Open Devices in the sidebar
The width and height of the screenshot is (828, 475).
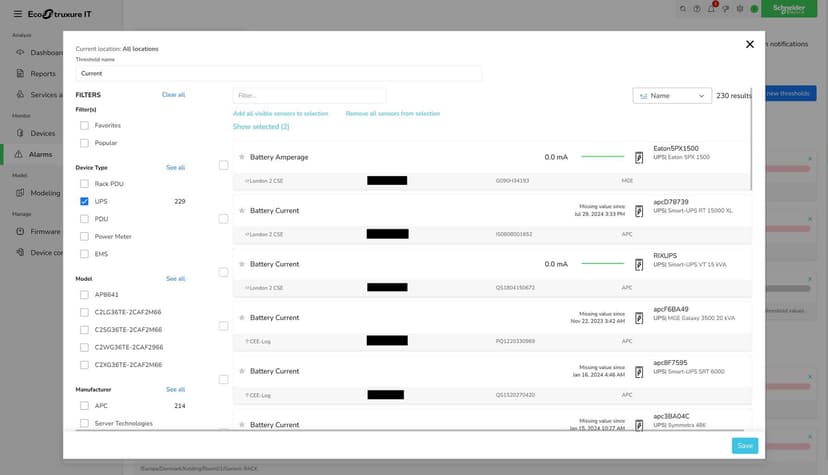[43, 133]
